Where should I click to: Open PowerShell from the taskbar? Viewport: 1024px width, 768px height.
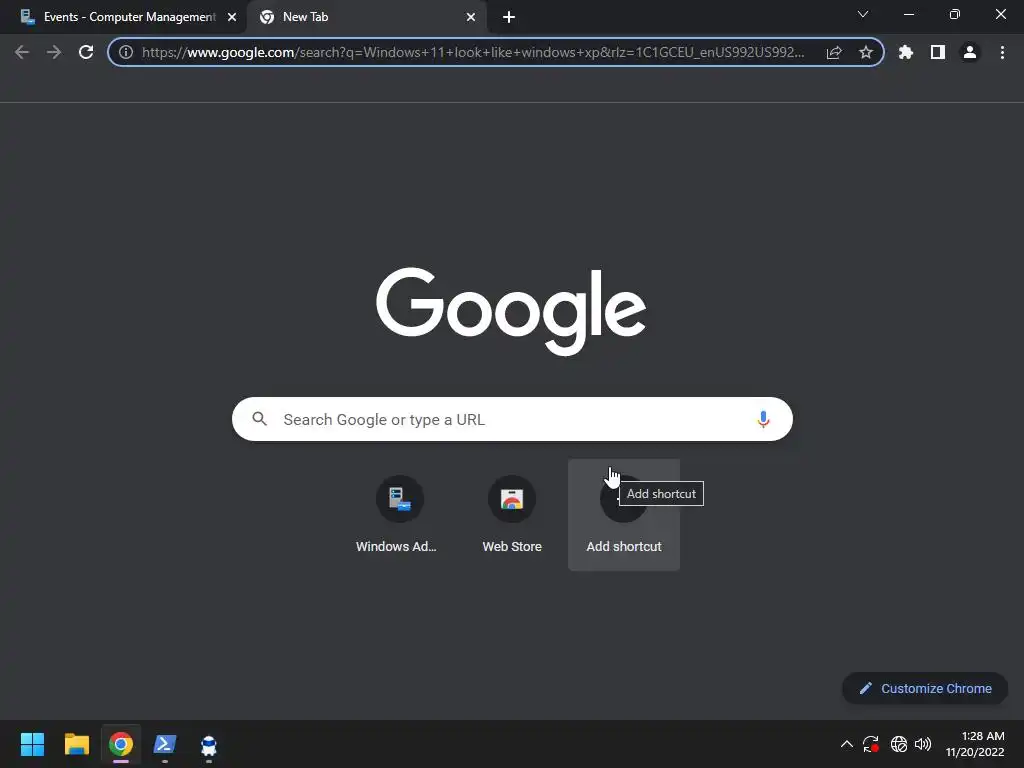(x=165, y=744)
